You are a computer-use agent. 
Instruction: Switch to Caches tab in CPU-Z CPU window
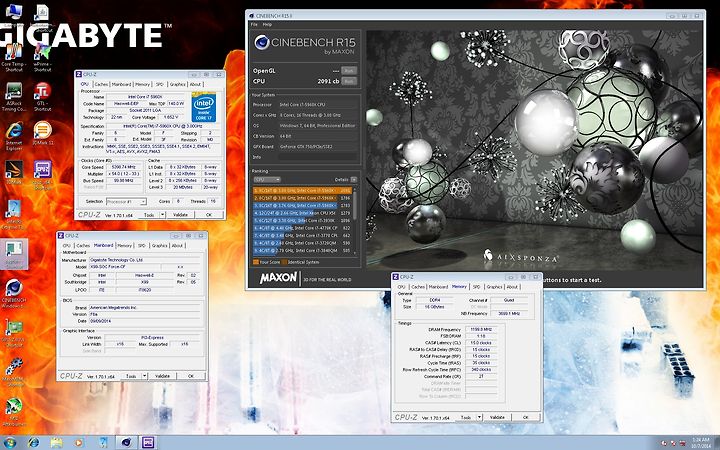click(101, 84)
